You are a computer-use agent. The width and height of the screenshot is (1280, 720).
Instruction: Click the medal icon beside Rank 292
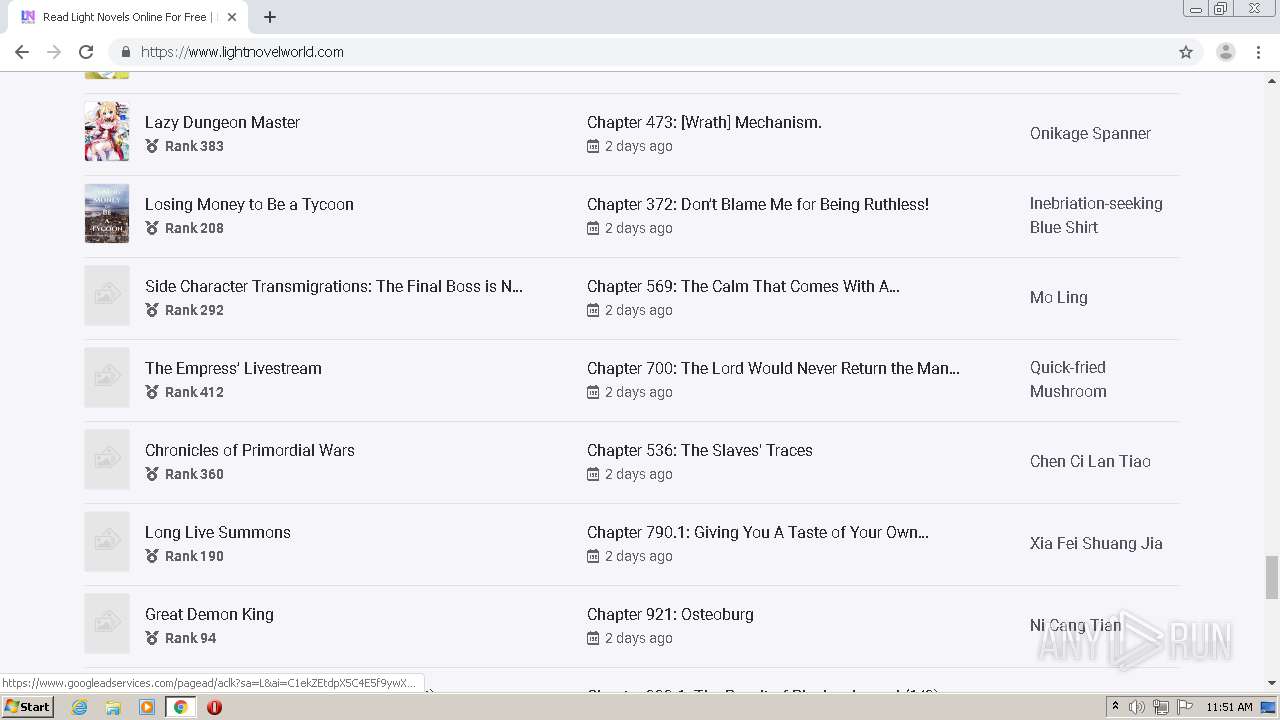point(152,310)
